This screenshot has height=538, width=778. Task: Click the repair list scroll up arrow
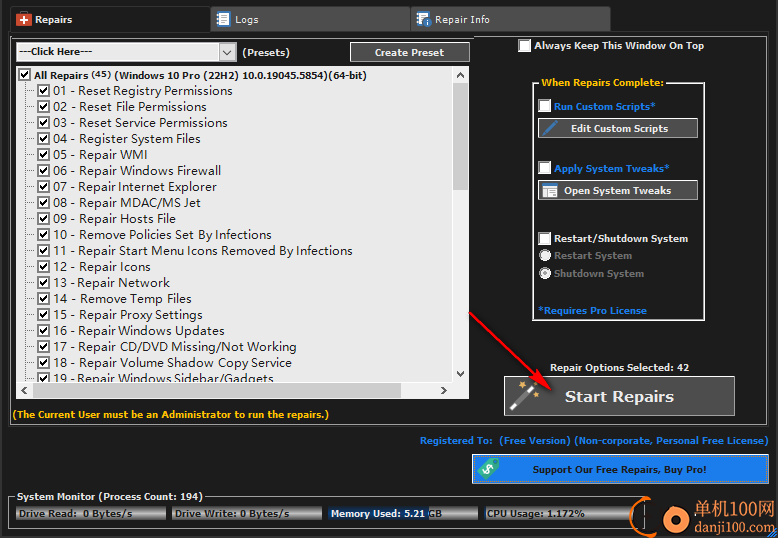pyautogui.click(x=460, y=75)
